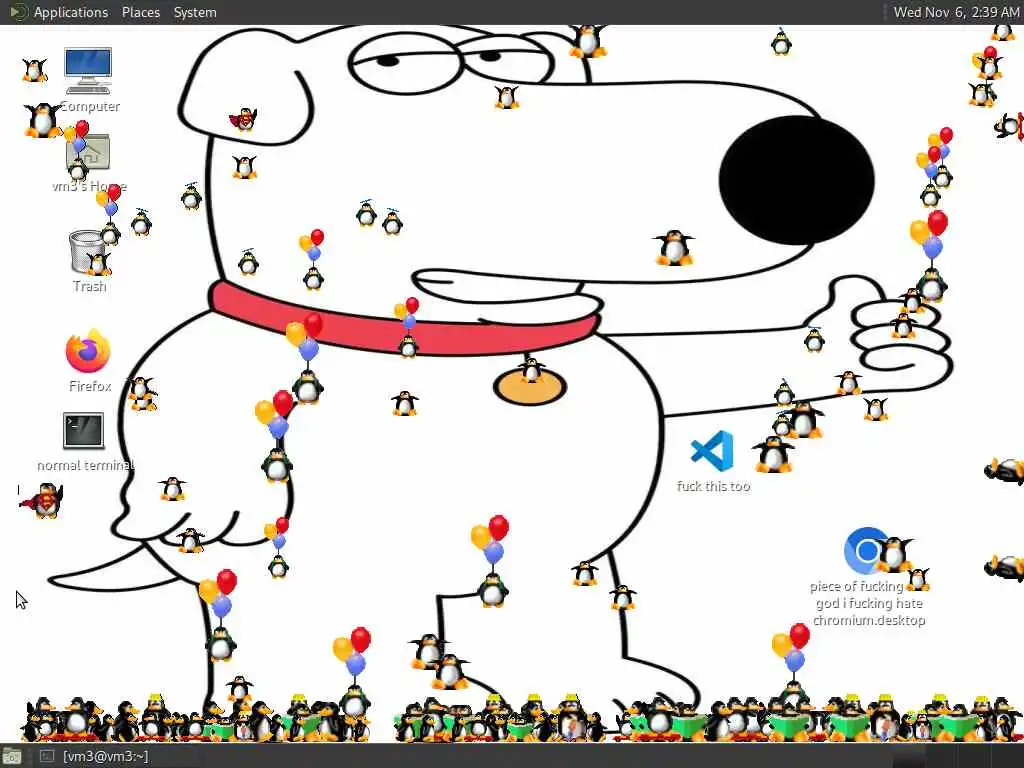Select the VS Code icon labeled 'fuck this too'

[712, 451]
